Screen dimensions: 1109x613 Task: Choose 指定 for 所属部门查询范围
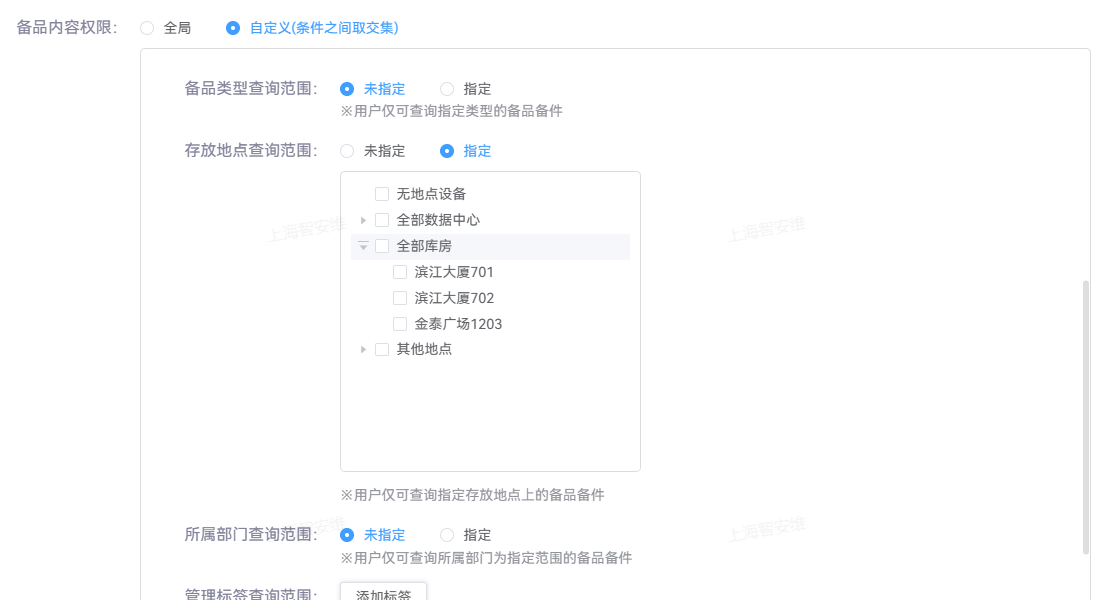point(447,535)
